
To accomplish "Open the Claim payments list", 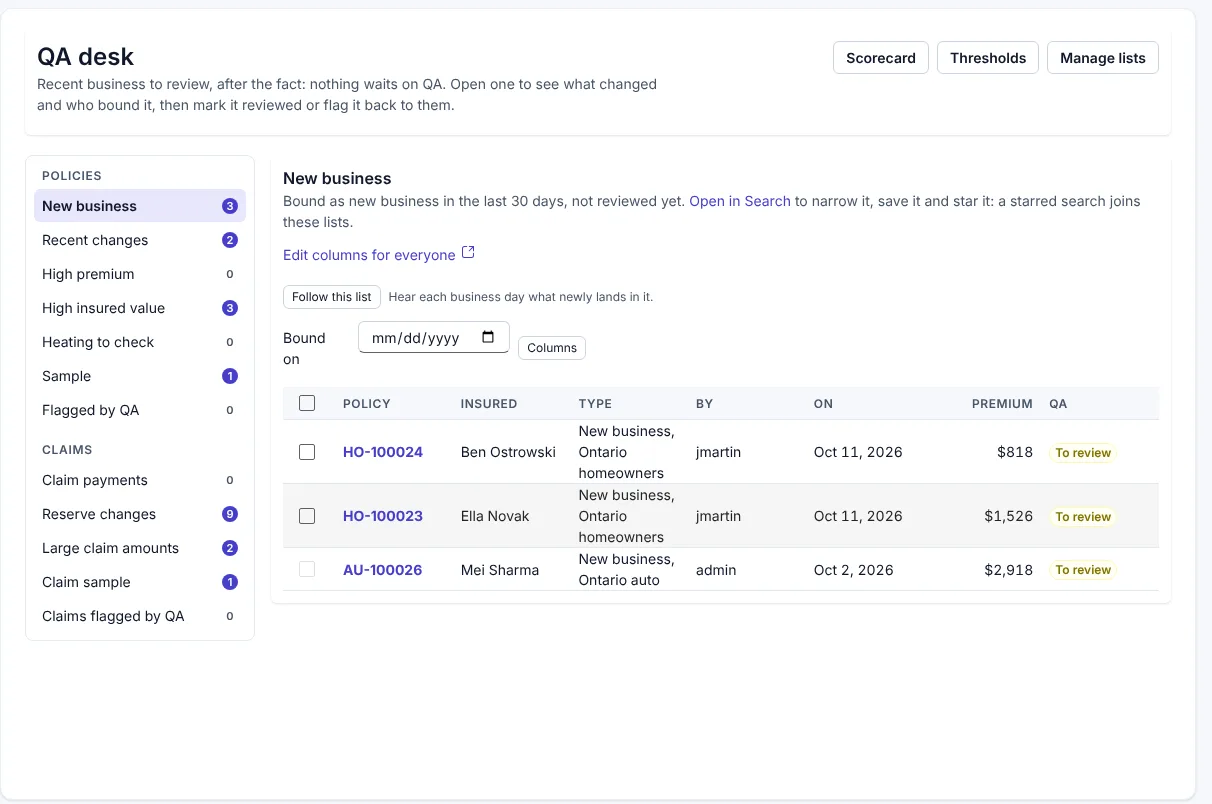I will 140,480.
